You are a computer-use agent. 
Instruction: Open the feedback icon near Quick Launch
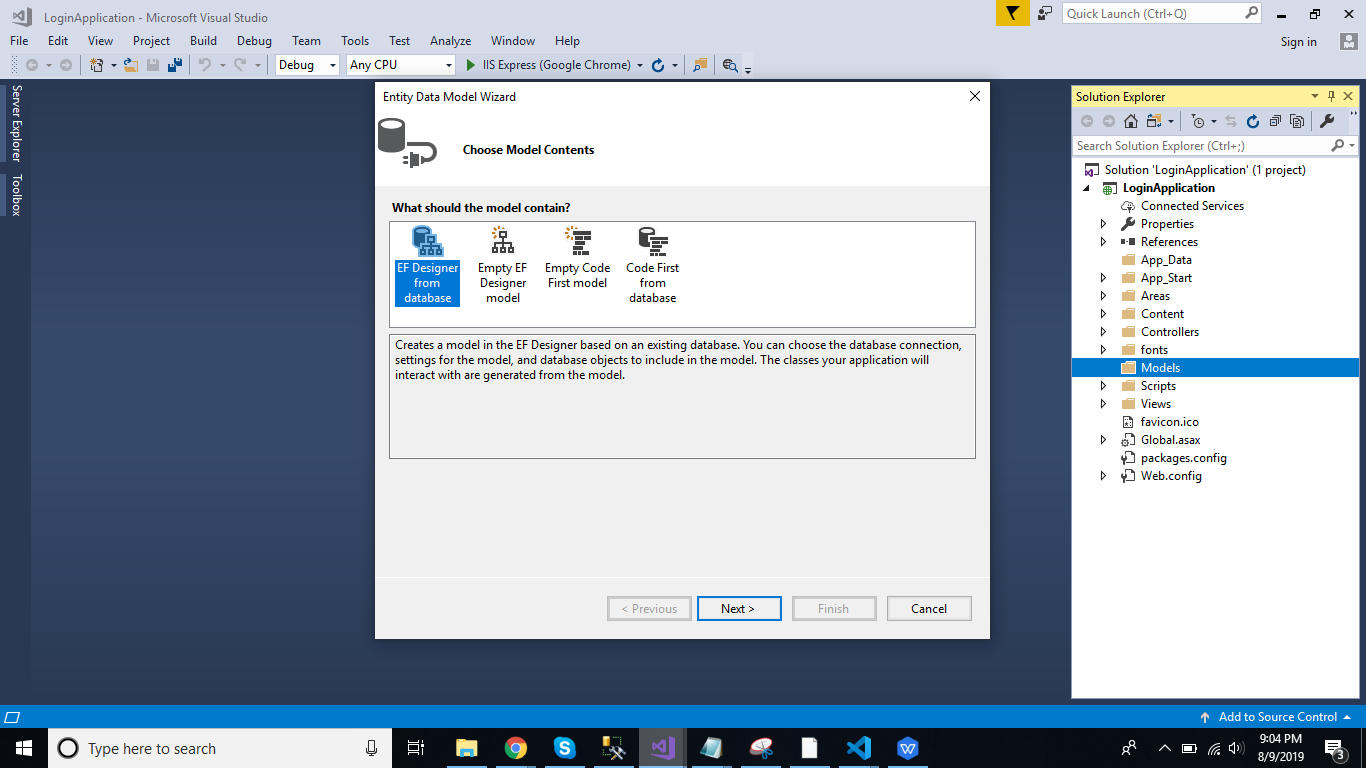(1045, 13)
